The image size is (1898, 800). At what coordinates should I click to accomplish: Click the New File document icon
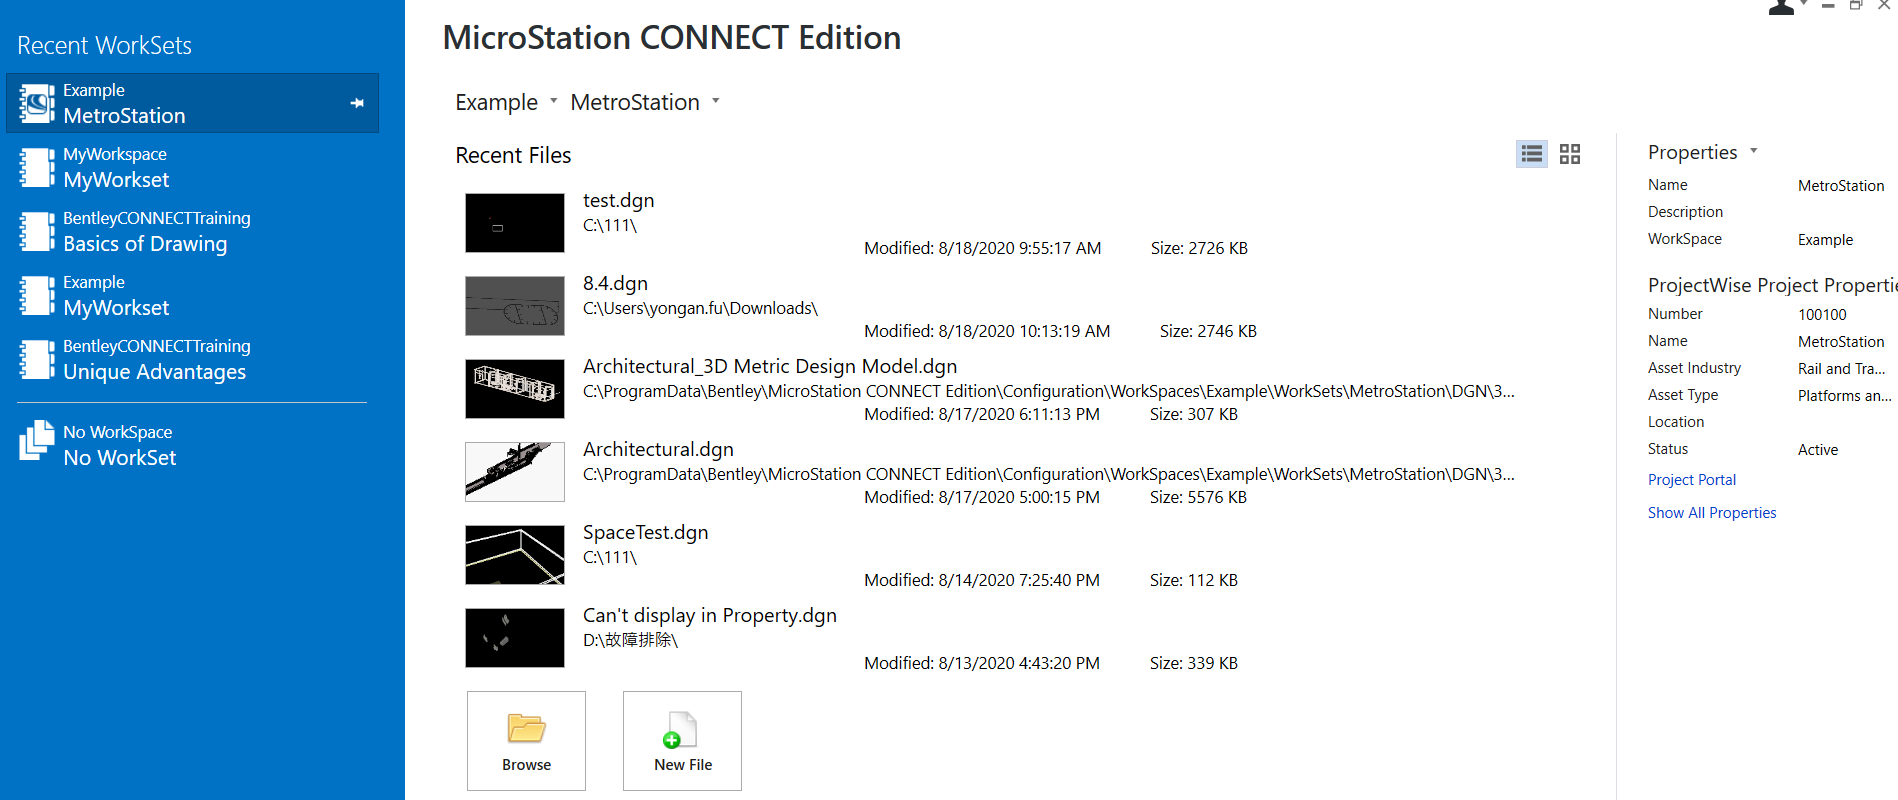coord(682,729)
